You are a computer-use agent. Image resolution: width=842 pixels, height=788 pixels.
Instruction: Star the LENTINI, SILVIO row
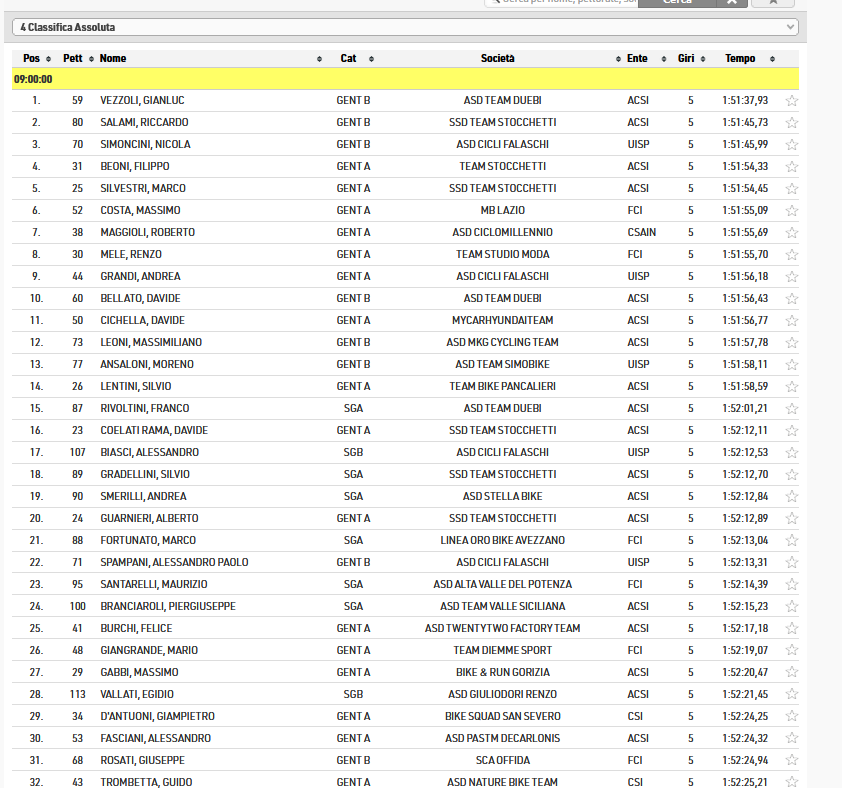pos(792,387)
